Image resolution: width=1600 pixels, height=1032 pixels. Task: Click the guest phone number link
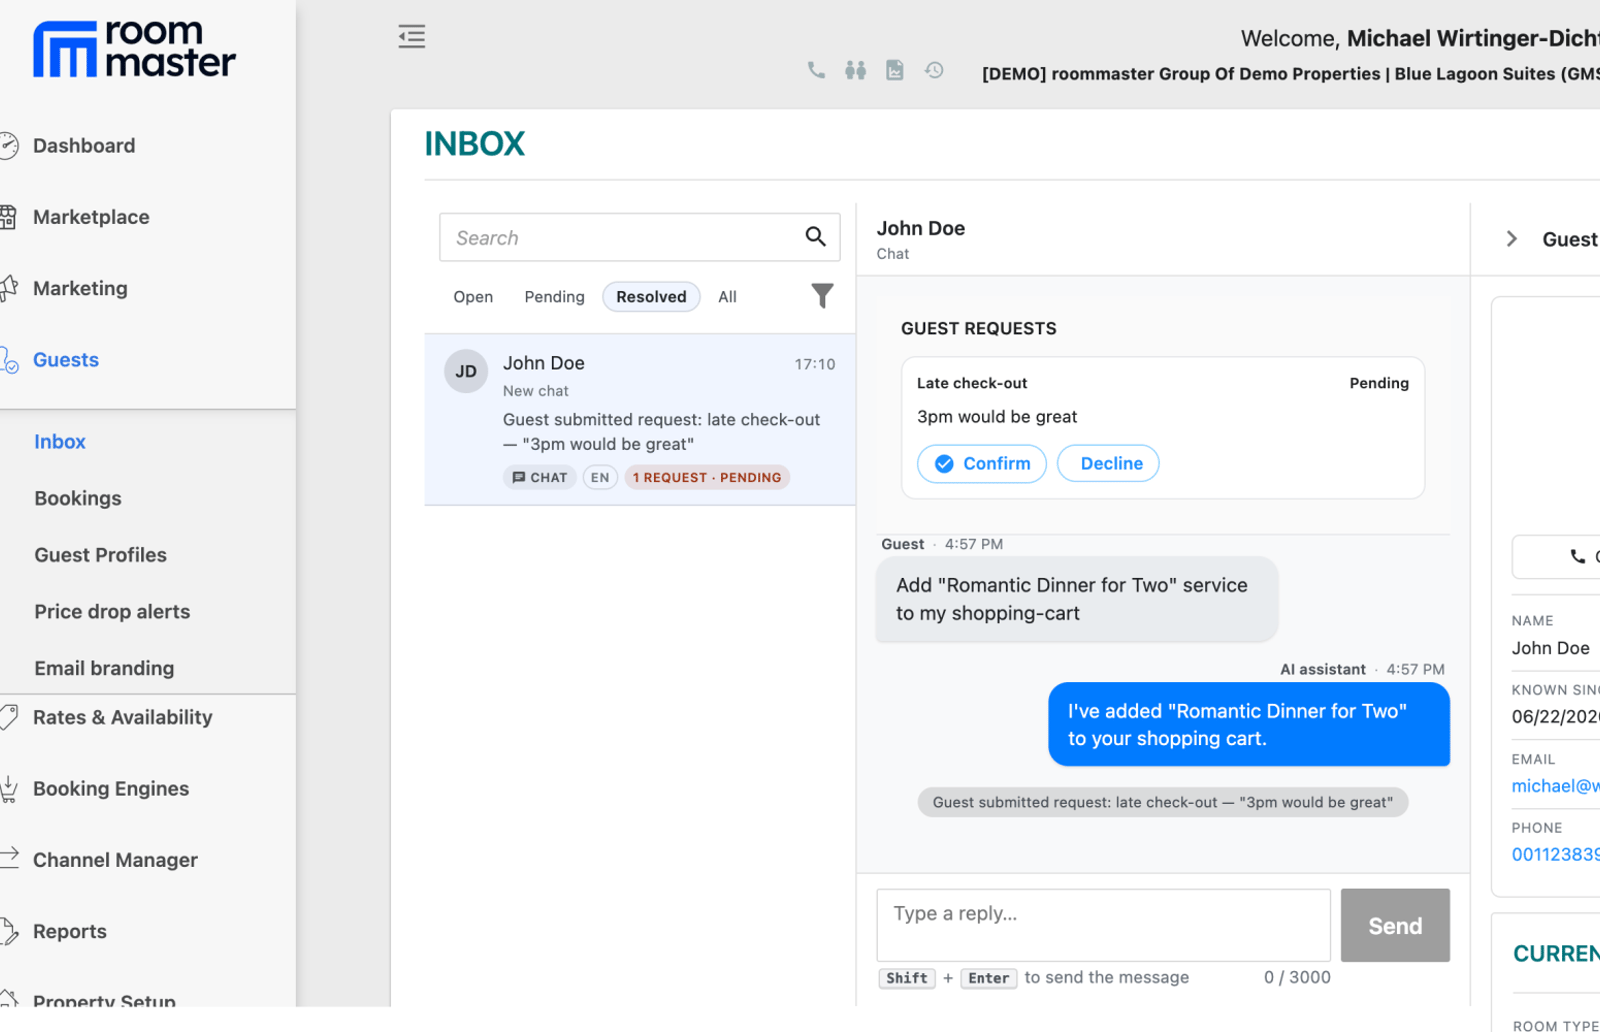(x=1555, y=855)
